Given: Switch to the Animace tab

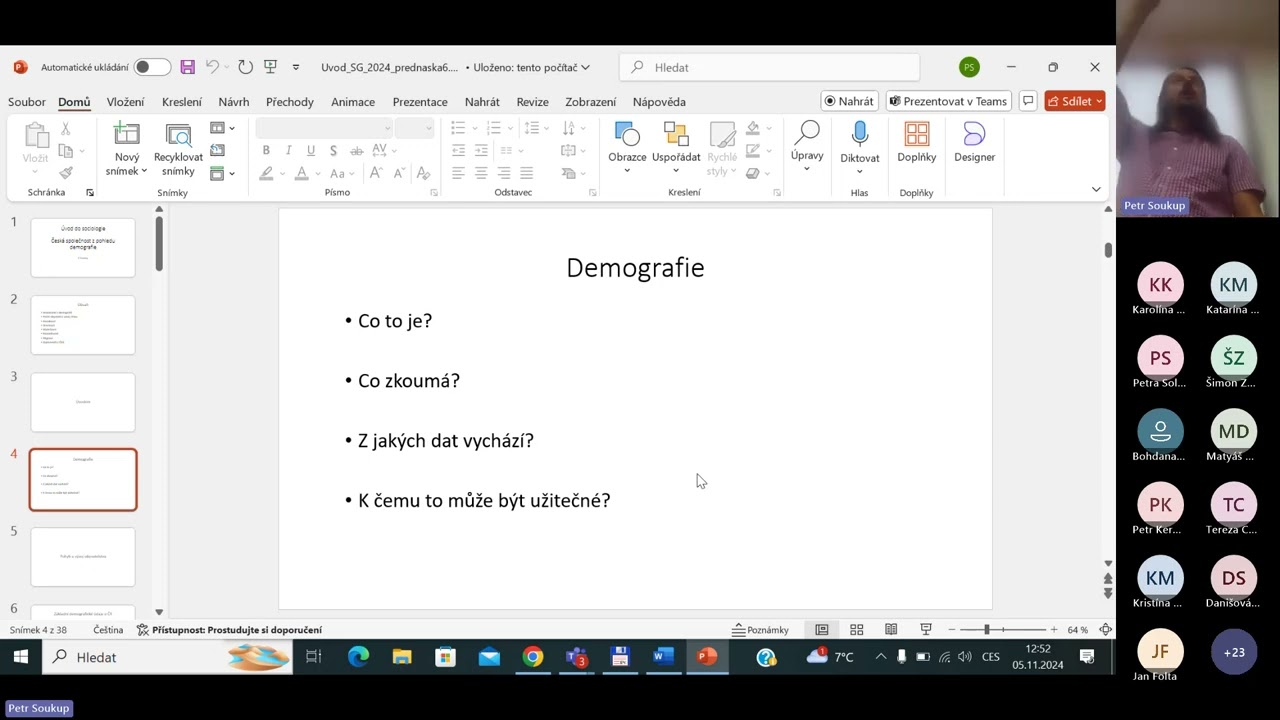Looking at the screenshot, I should pyautogui.click(x=353, y=102).
